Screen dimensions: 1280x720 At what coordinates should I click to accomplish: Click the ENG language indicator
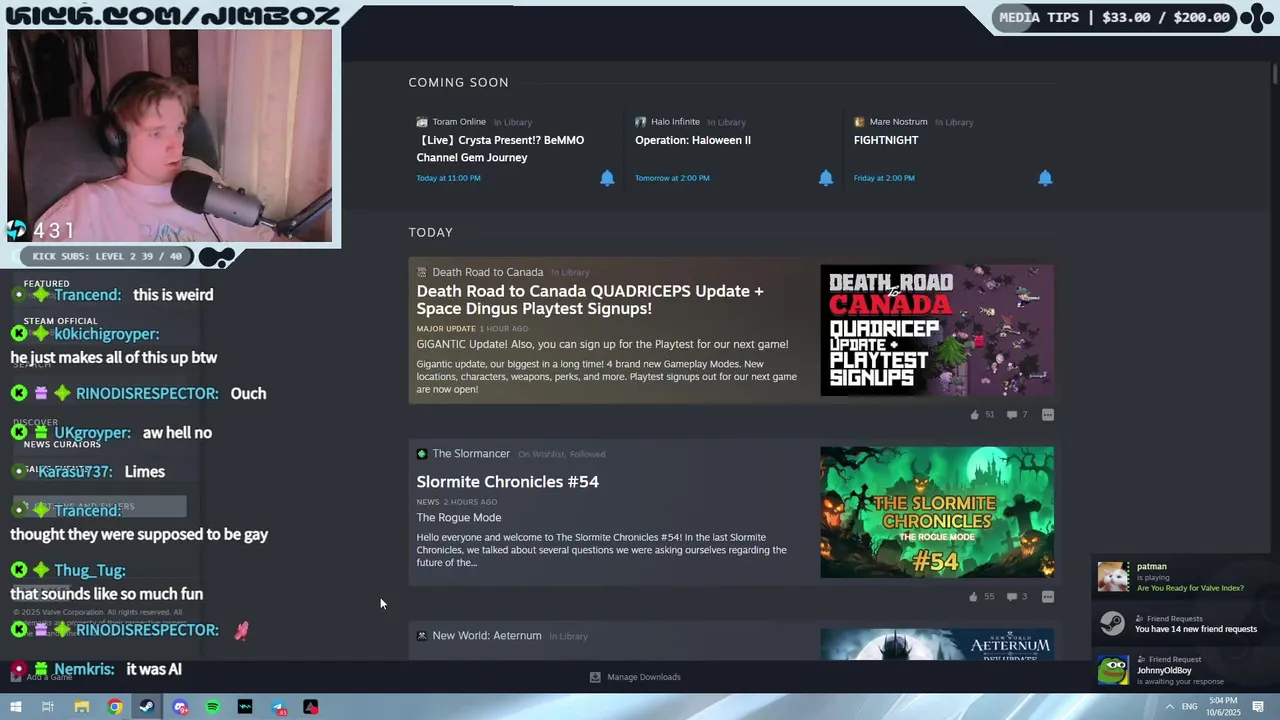(x=1189, y=707)
